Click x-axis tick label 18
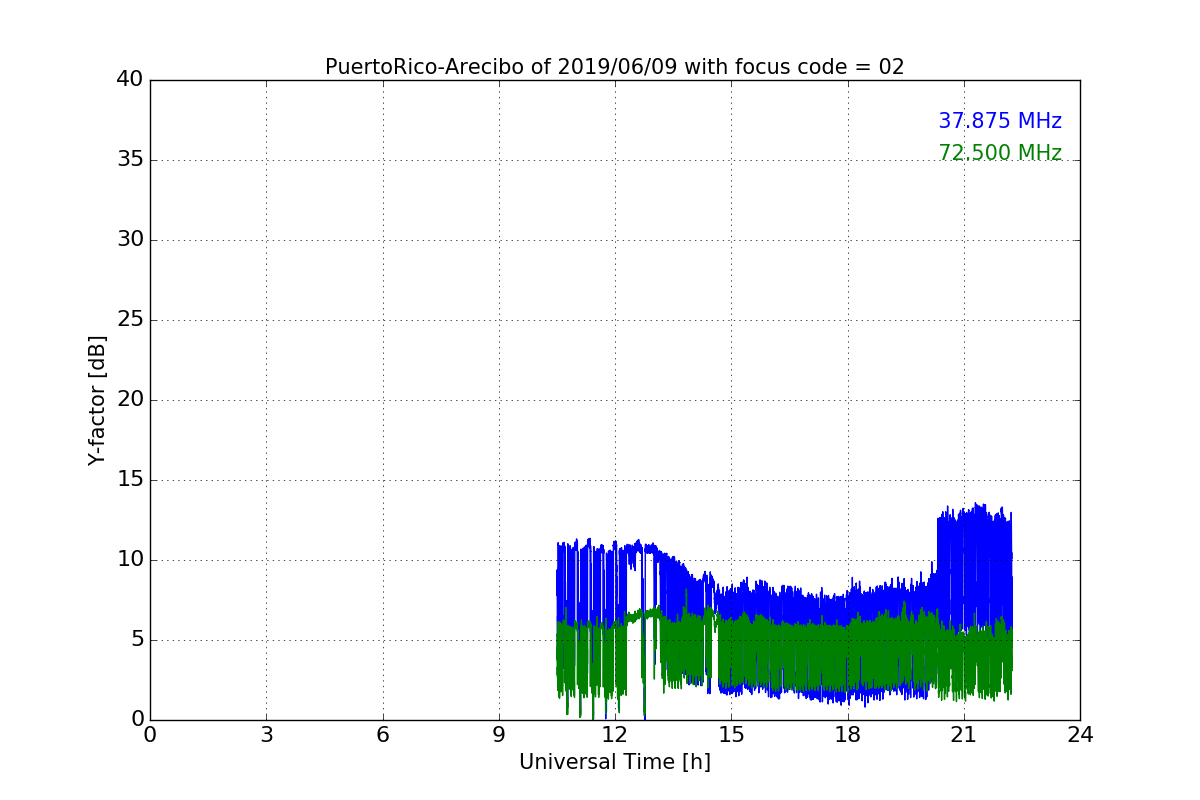This screenshot has height=800, width=1200. pos(848,734)
